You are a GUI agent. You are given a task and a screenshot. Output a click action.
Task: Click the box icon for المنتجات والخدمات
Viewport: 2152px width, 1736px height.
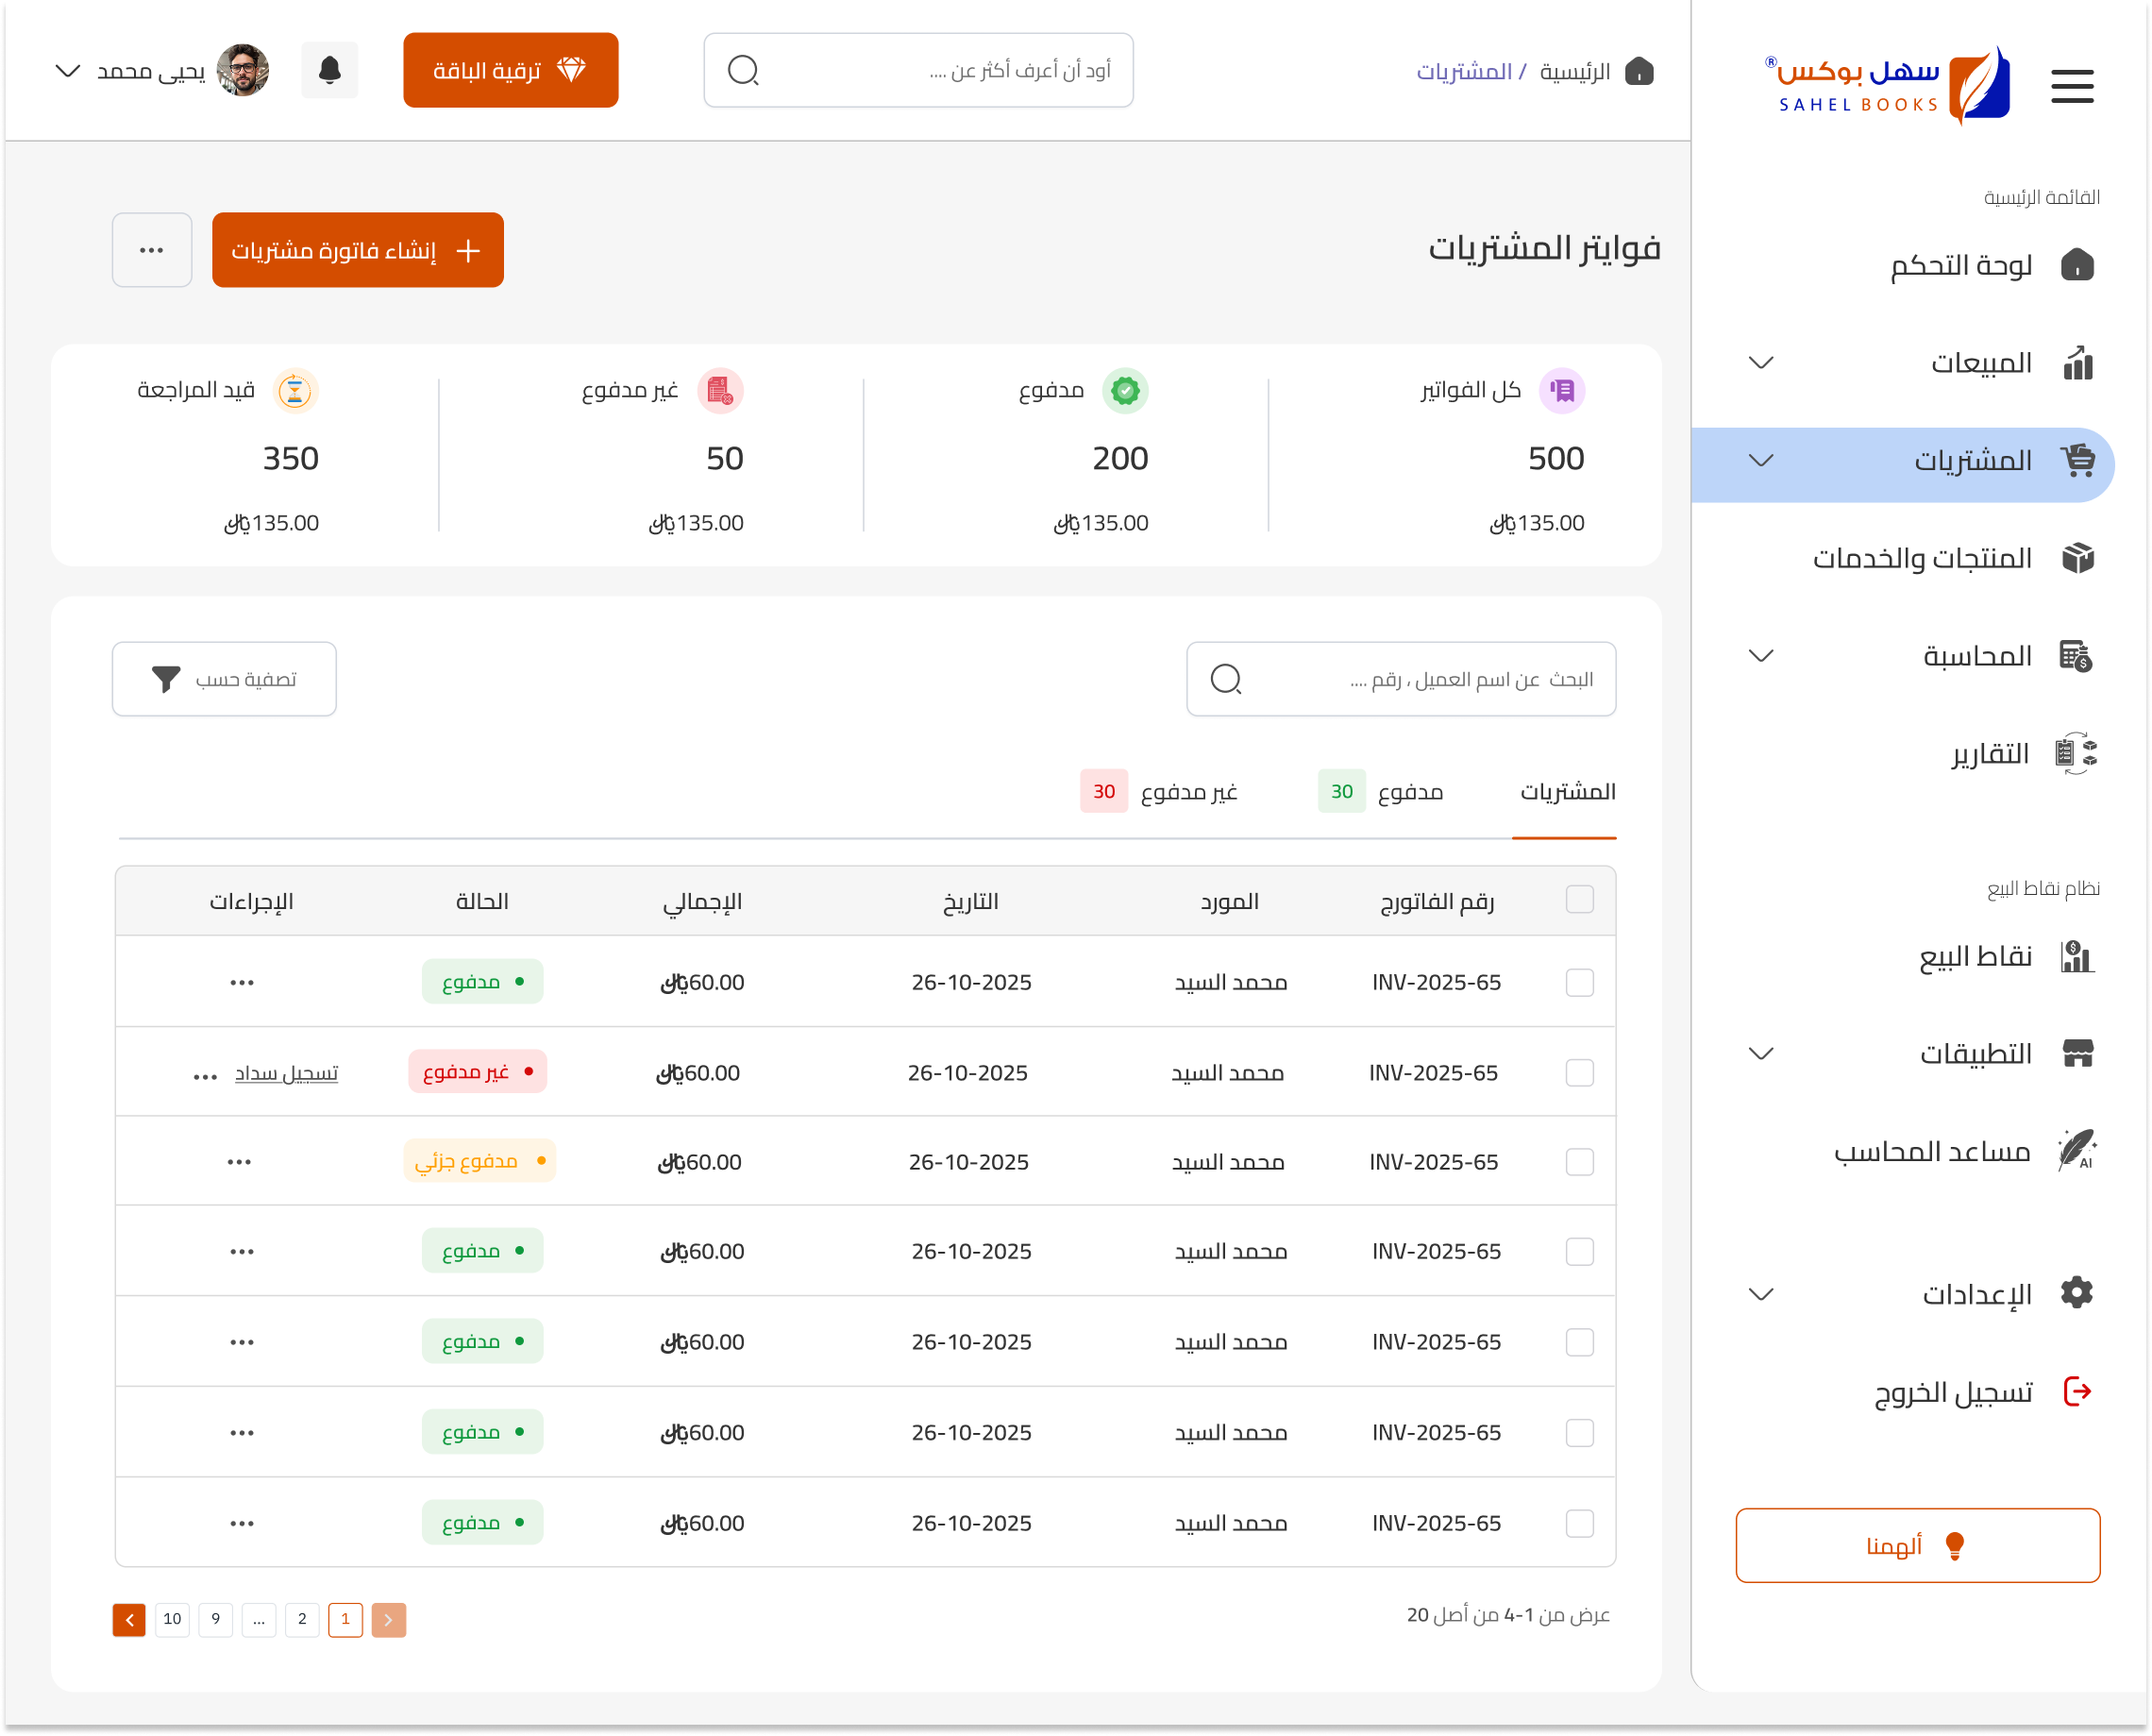pos(2077,557)
